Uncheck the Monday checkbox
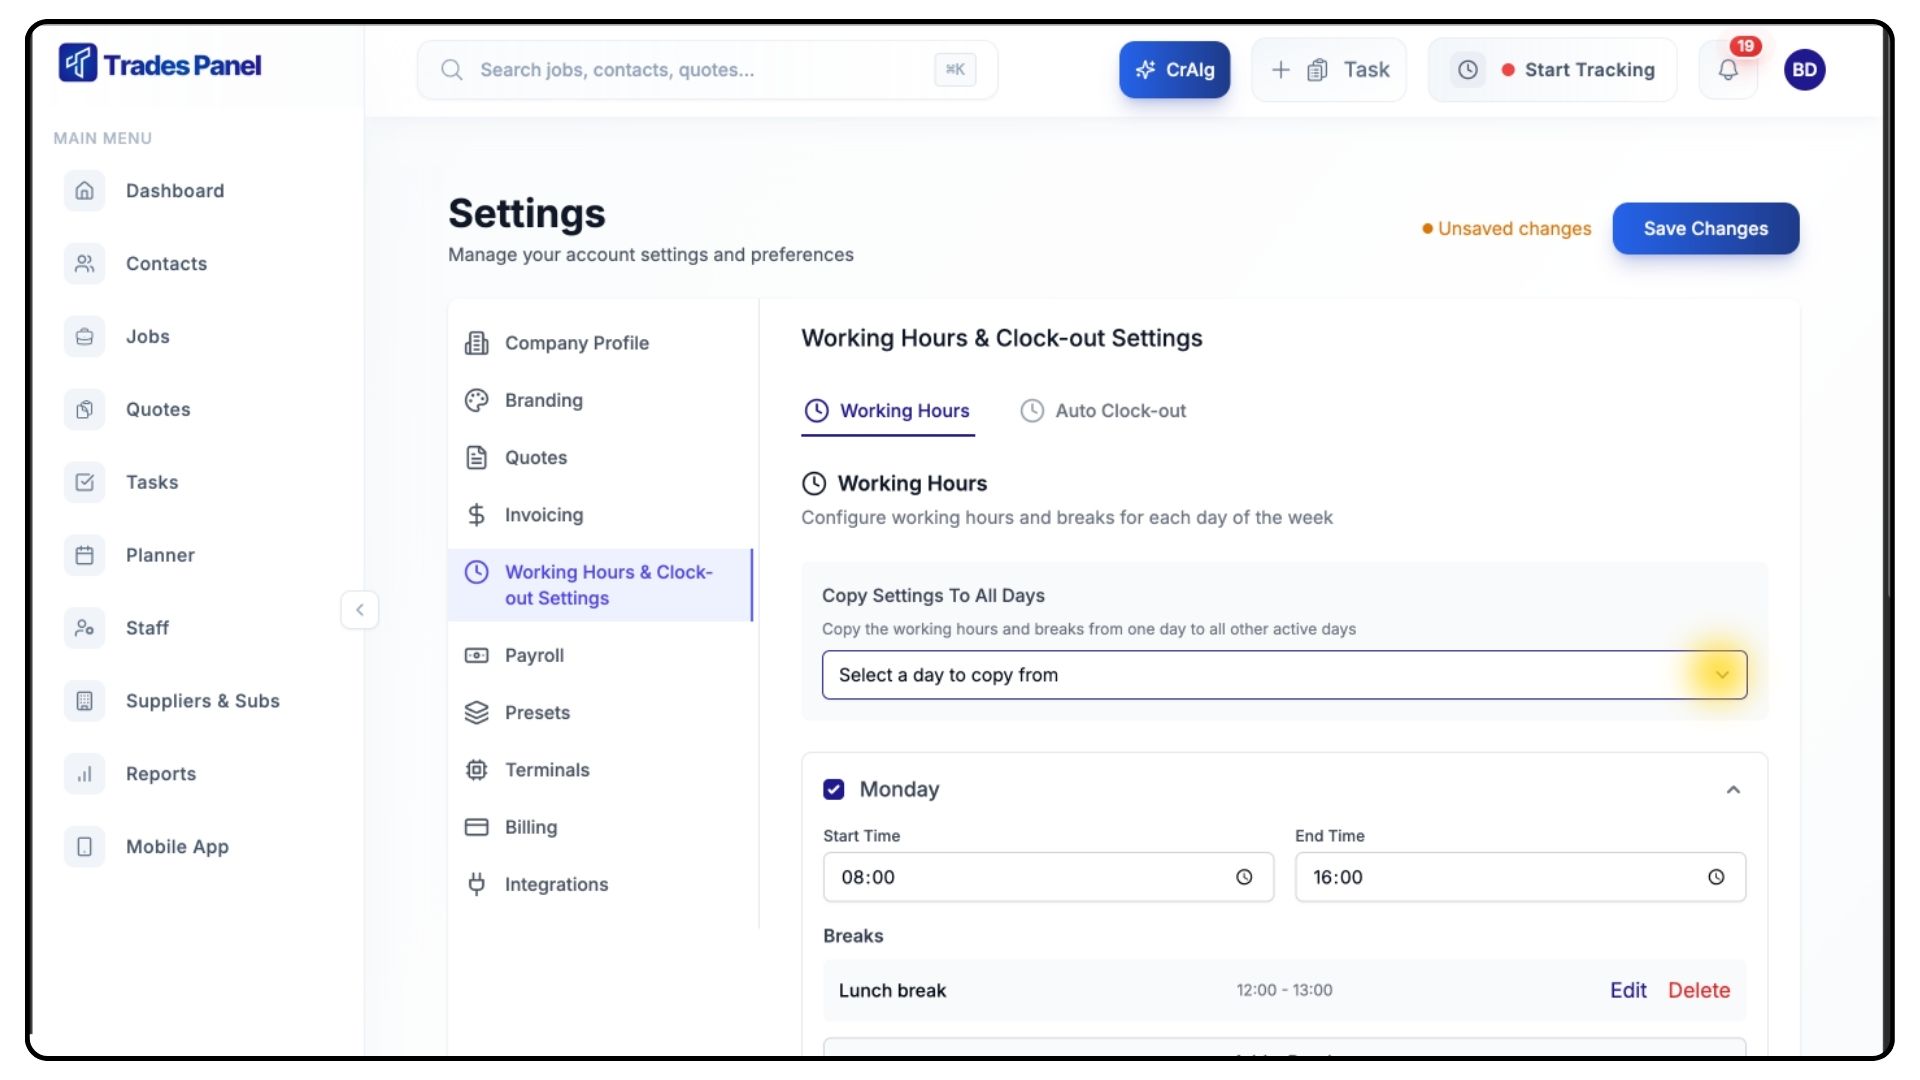The width and height of the screenshot is (1920, 1080). click(x=833, y=790)
